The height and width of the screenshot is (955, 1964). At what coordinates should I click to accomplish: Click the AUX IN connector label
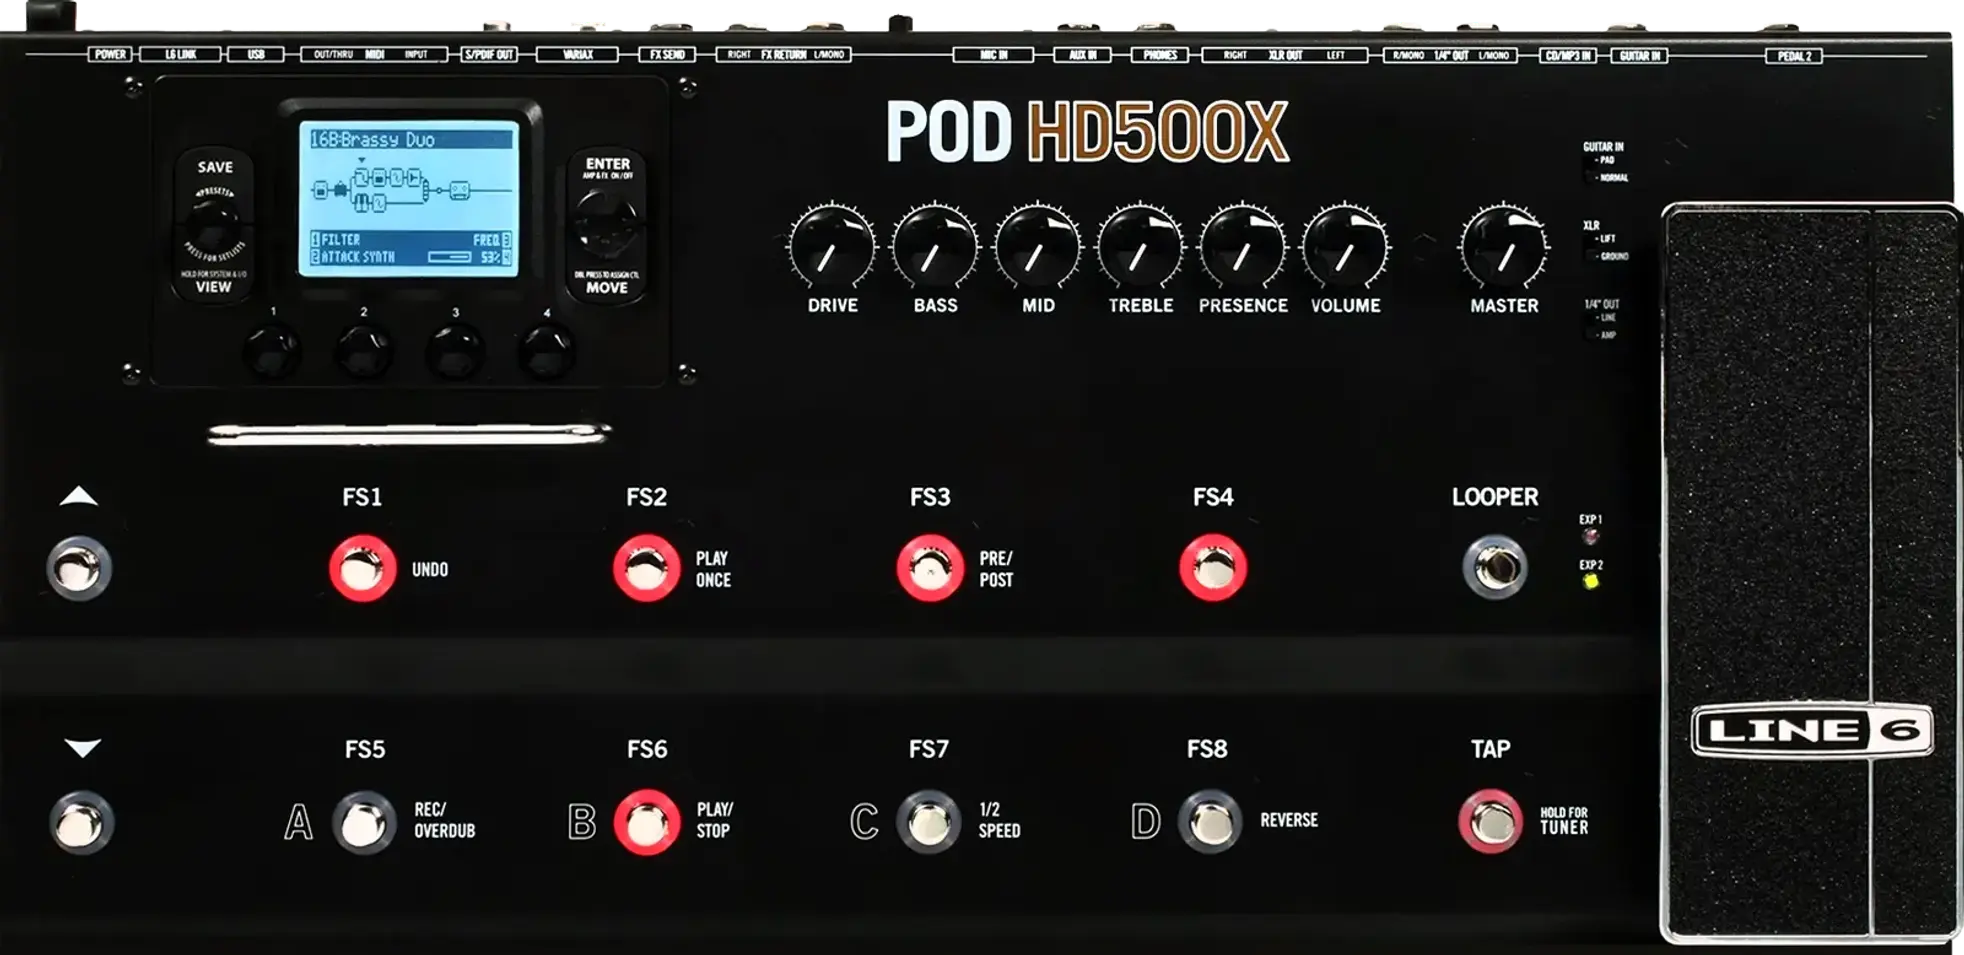pos(1082,54)
